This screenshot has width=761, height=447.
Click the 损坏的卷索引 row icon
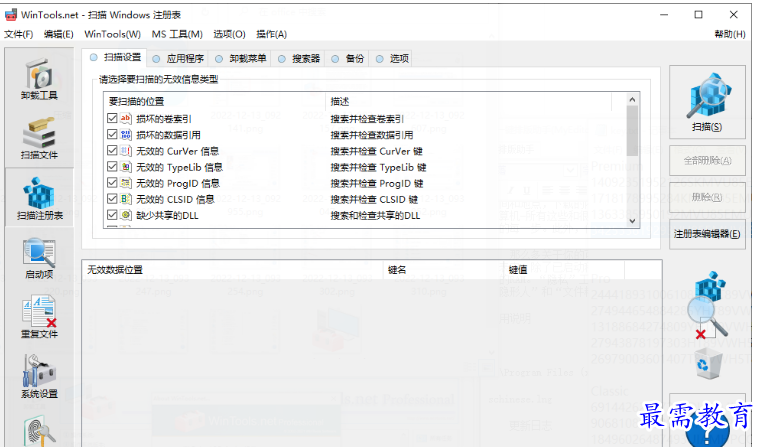coord(126,118)
